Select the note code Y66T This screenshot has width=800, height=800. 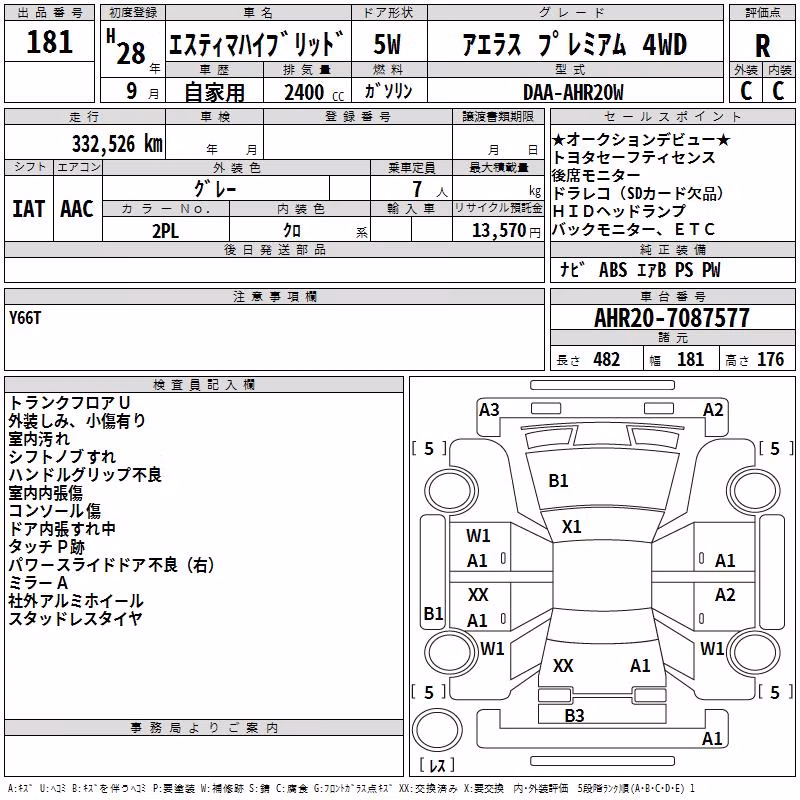24,318
